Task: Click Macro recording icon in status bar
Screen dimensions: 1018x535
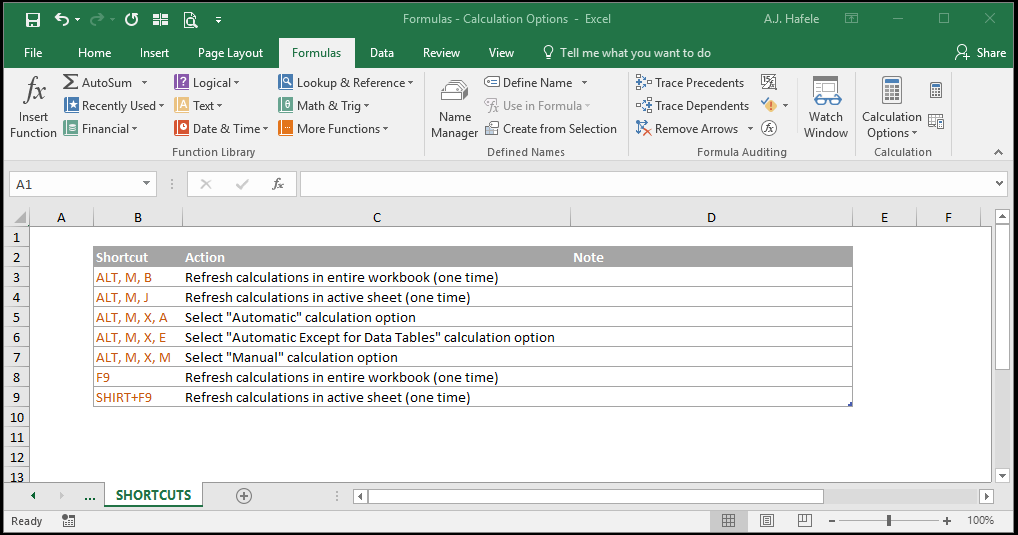Action: tap(68, 521)
